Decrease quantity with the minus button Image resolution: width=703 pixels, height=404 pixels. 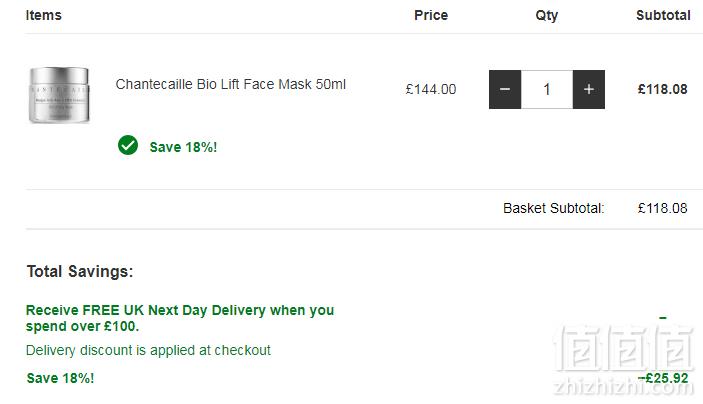(505, 89)
